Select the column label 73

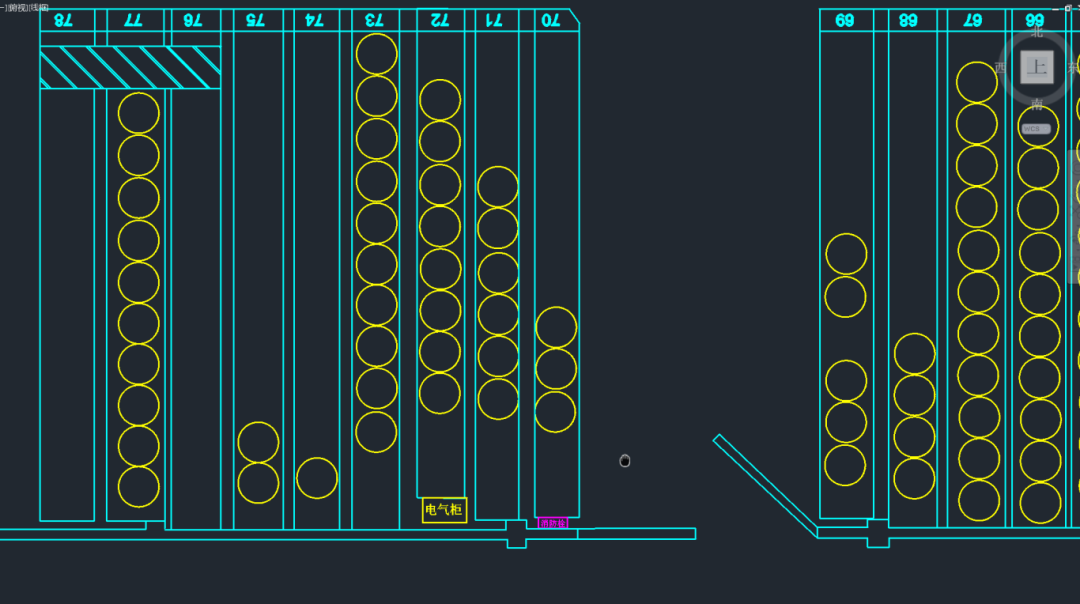(374, 20)
